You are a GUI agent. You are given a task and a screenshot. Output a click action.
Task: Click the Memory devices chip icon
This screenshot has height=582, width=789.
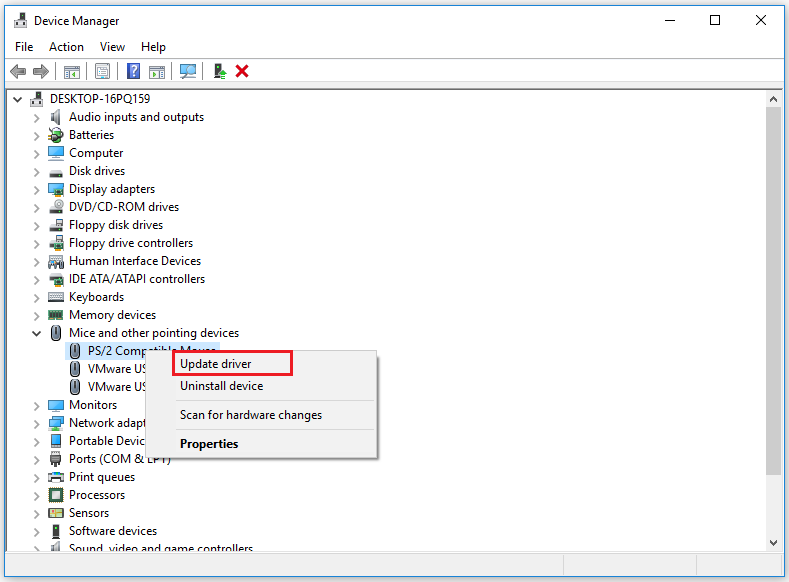click(55, 315)
